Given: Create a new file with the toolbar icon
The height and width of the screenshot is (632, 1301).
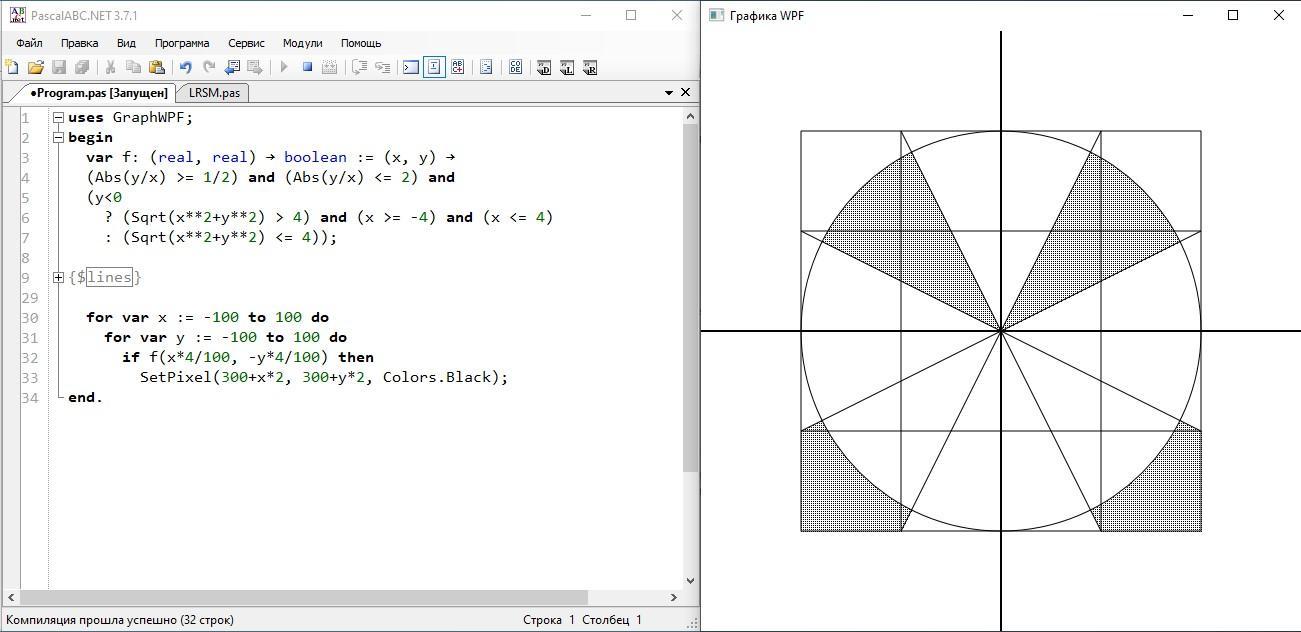Looking at the screenshot, I should click(12, 67).
